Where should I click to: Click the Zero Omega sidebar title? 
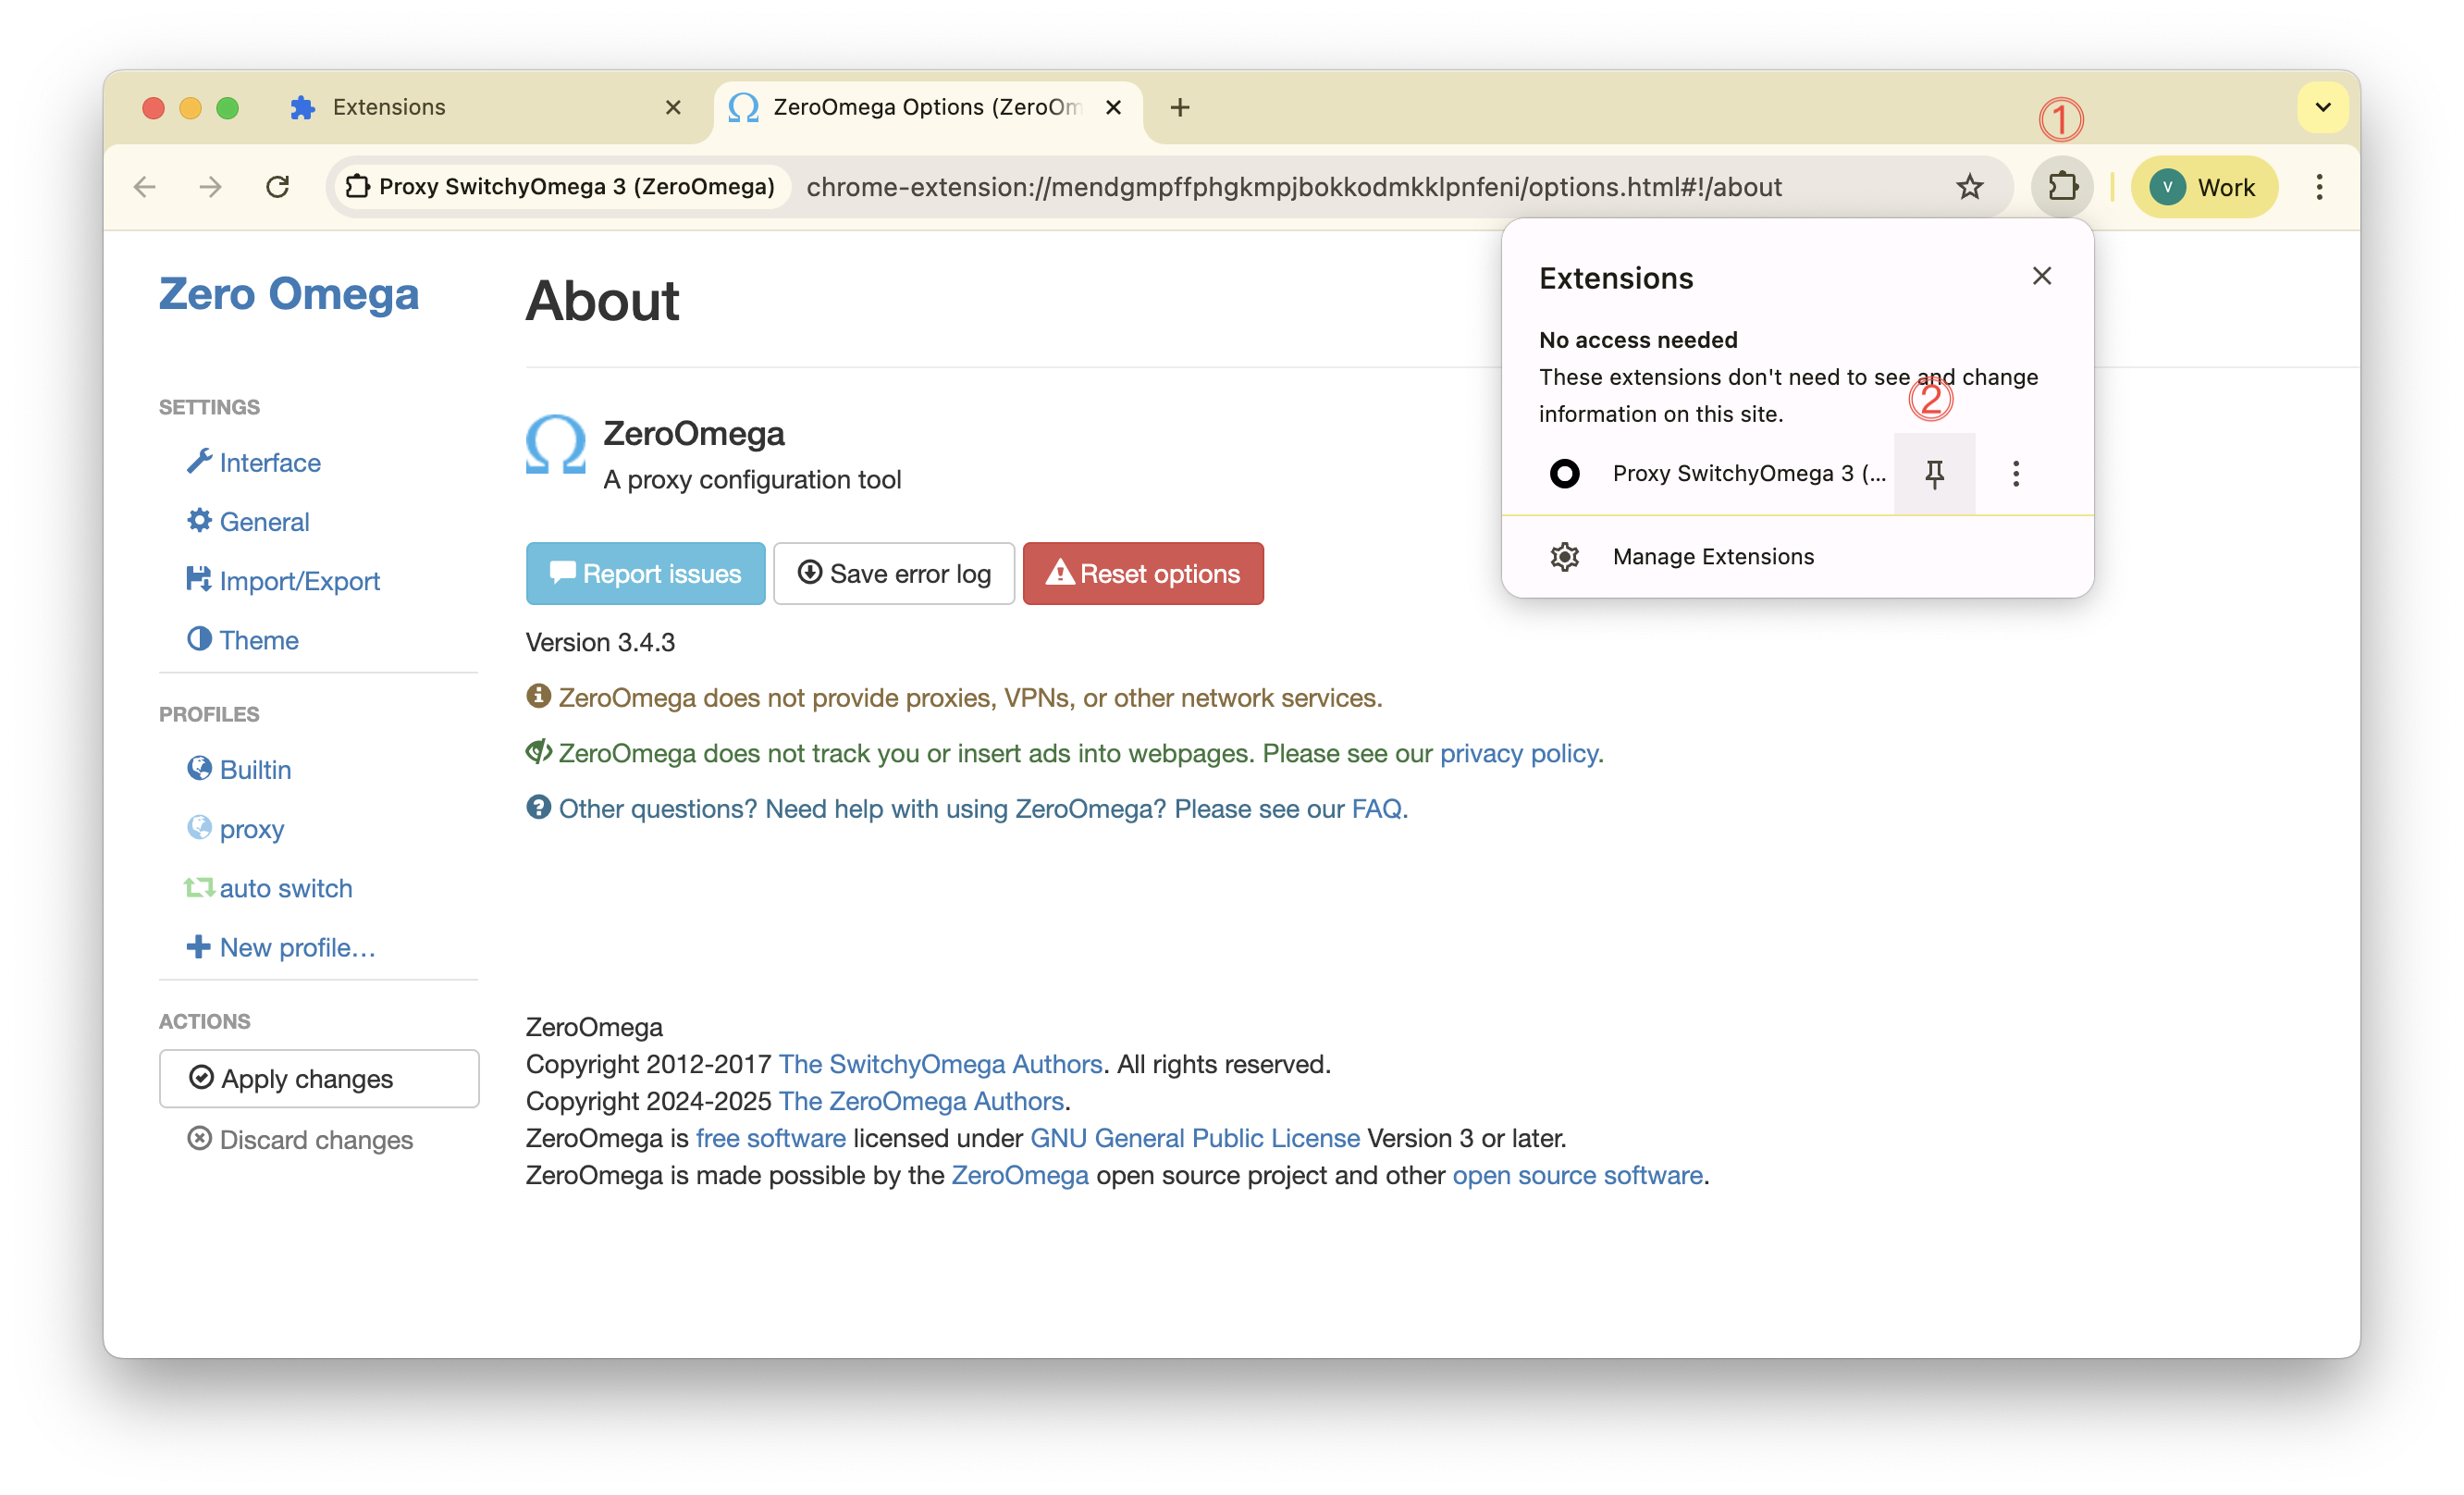click(289, 295)
